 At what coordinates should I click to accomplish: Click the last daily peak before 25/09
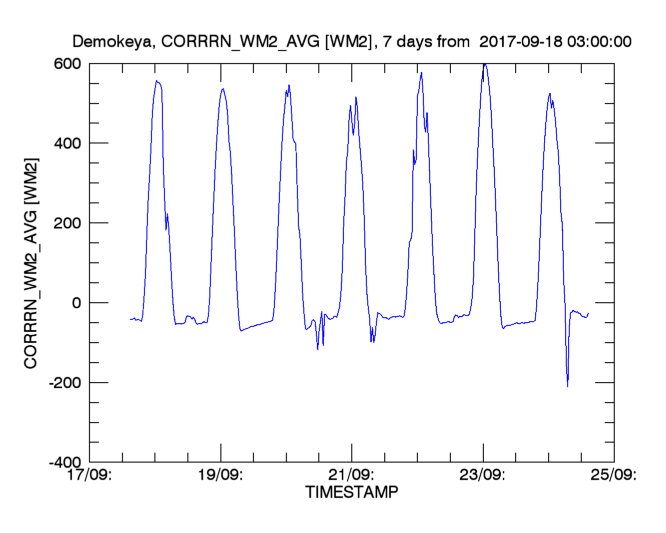point(549,94)
